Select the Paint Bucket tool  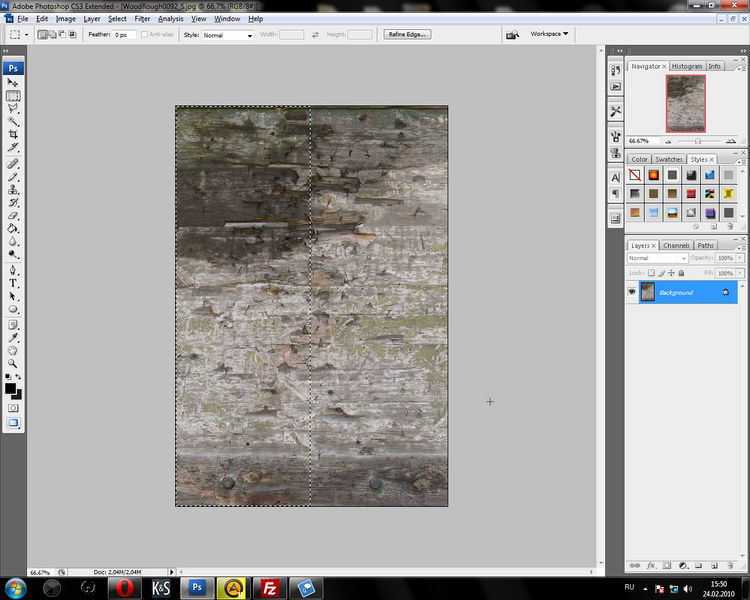pyautogui.click(x=13, y=229)
